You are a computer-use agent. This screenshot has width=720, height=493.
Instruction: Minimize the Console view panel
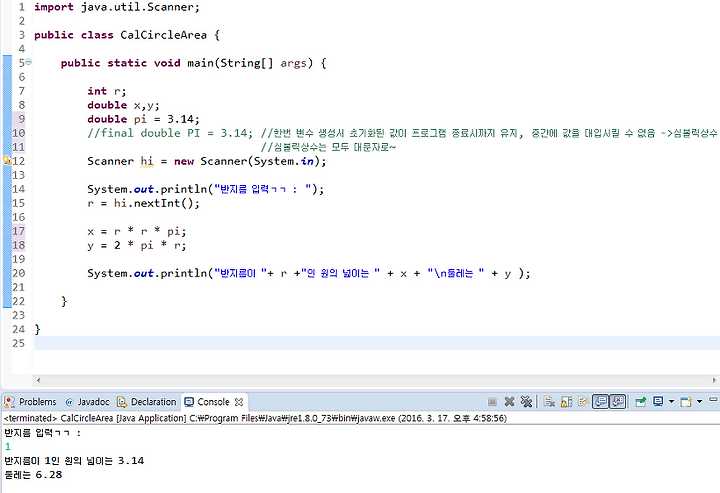point(713,400)
